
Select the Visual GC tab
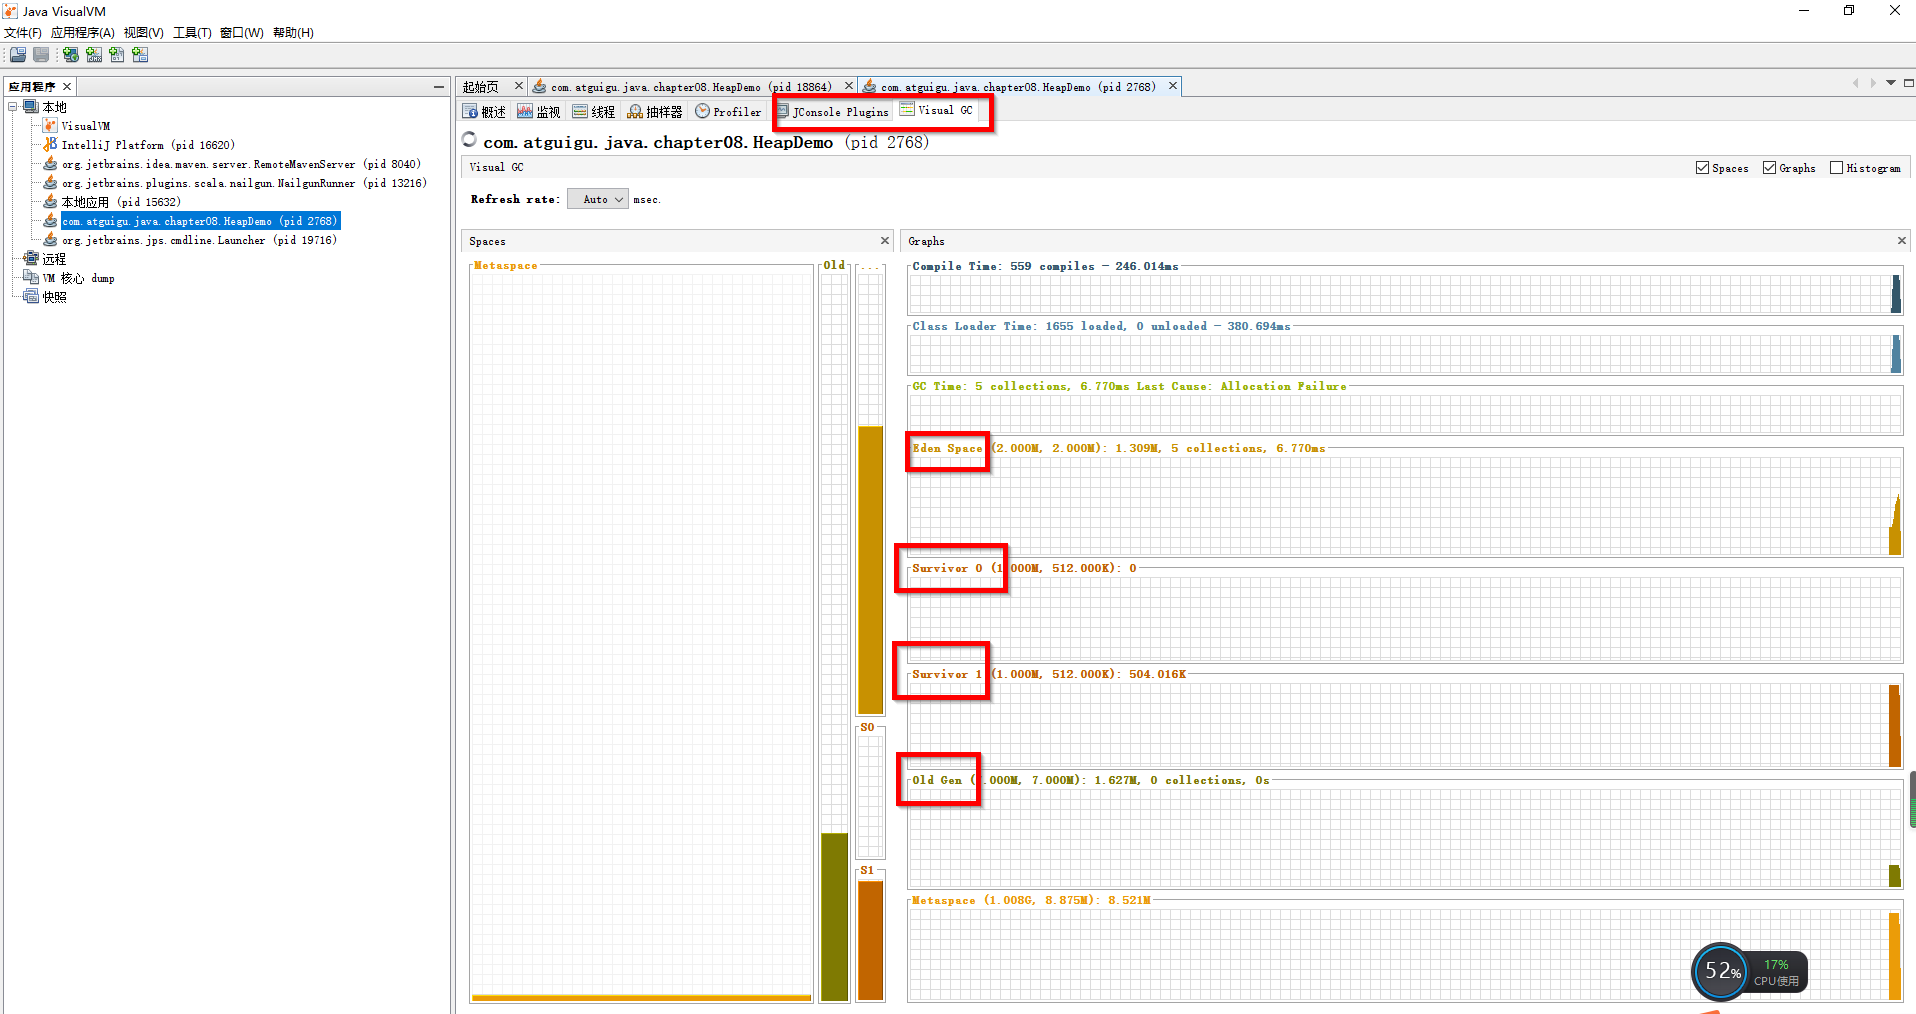(x=936, y=110)
